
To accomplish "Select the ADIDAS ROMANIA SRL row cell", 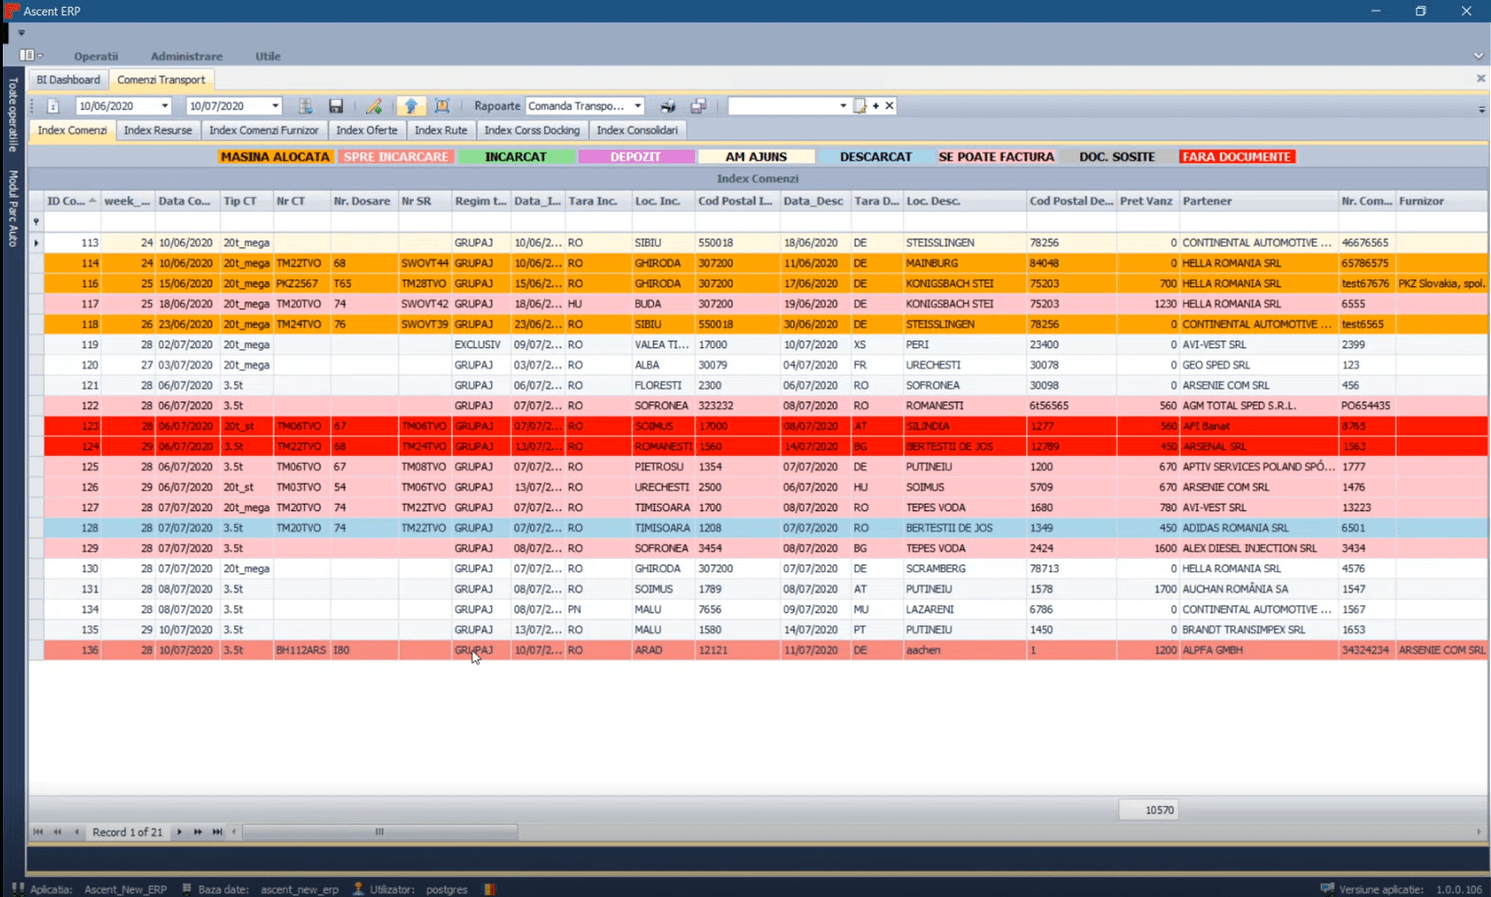I will pos(1259,528).
